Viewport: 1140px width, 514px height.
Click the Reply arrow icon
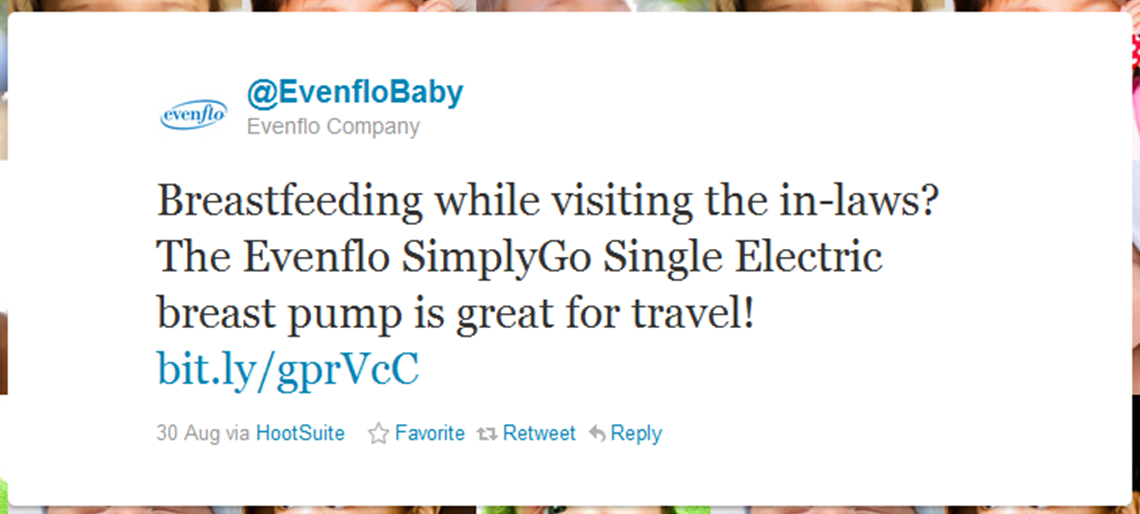[x=597, y=434]
